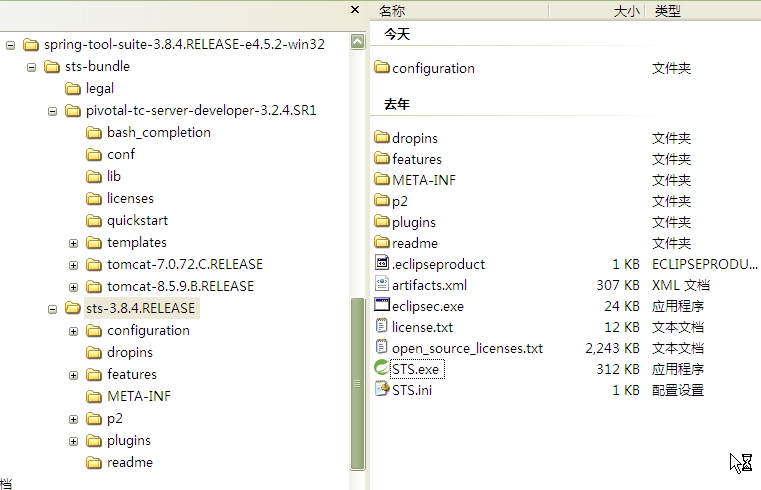The image size is (761, 490).
Task: Click the eclipsec.exe application icon
Action: point(382,305)
